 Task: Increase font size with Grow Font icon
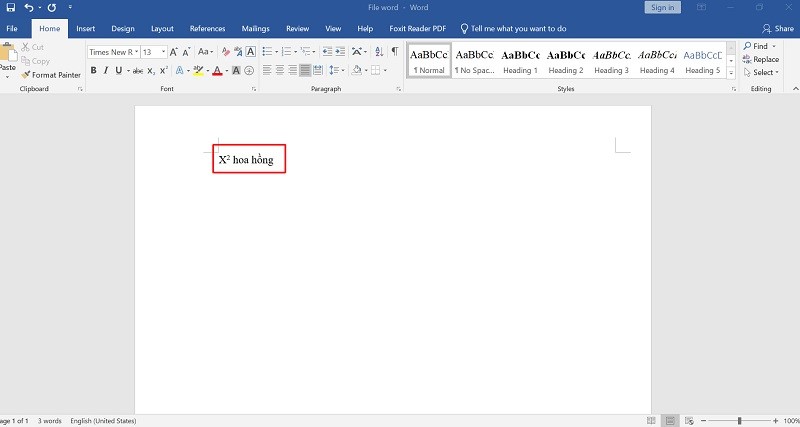(174, 52)
